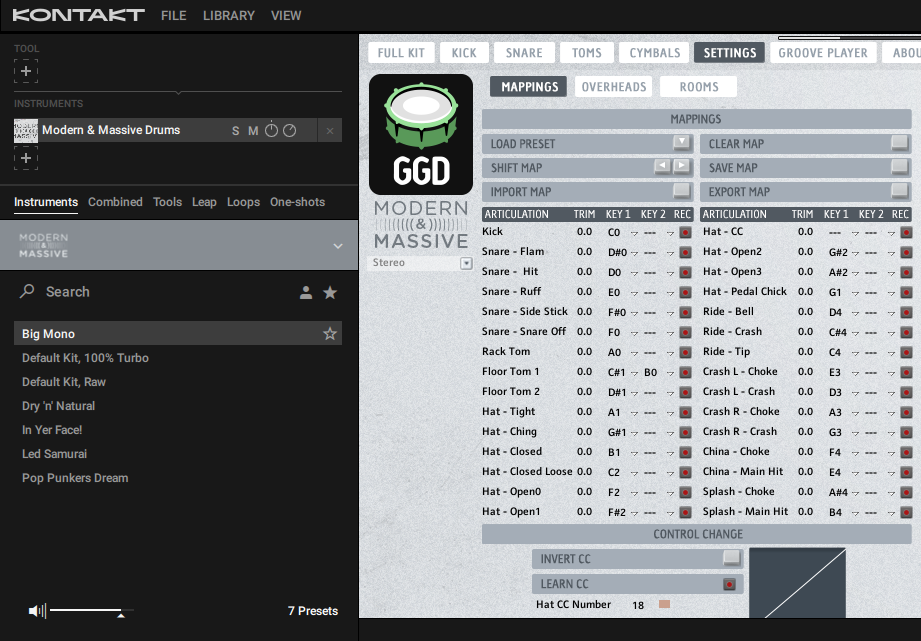921x641 pixels.
Task: Open the KEY 1 dropdown for Hat - Tight
Action: point(634,413)
